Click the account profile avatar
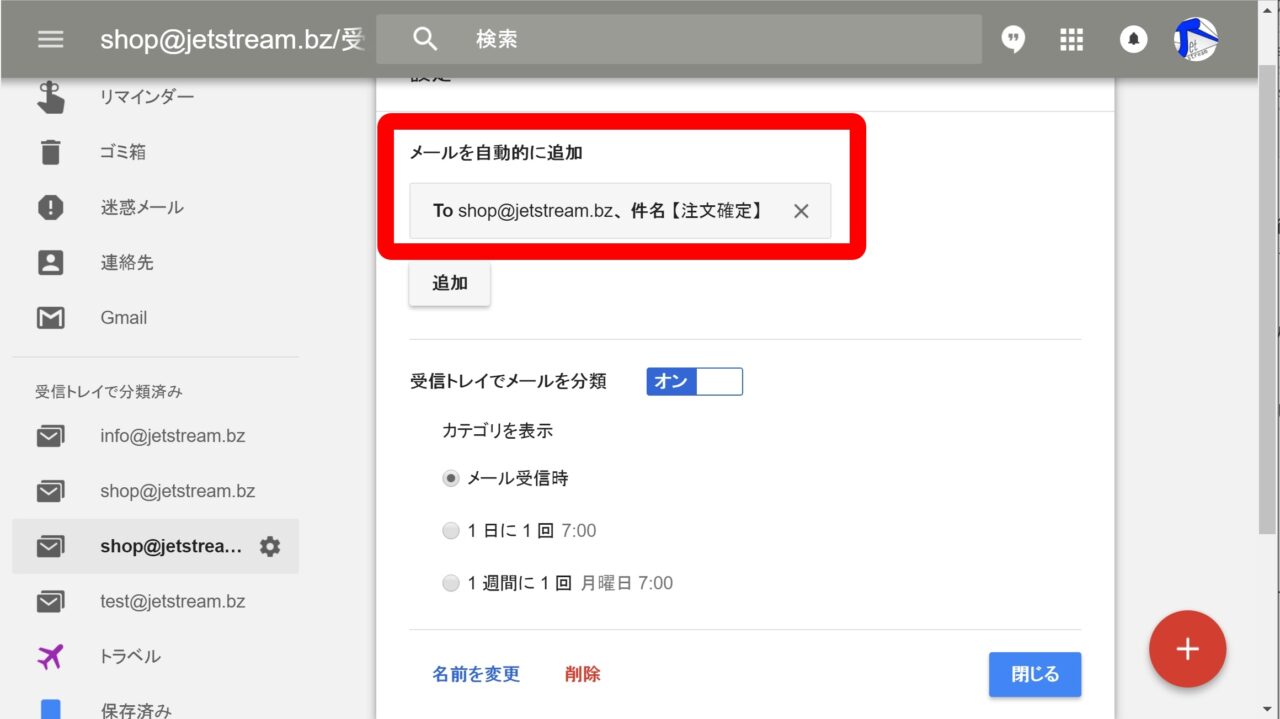The height and width of the screenshot is (719, 1280). click(1195, 39)
